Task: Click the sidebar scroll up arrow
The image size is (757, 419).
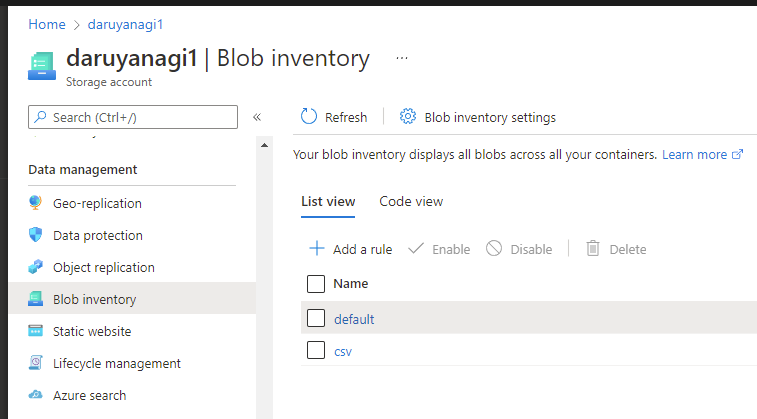Action: pyautogui.click(x=264, y=145)
